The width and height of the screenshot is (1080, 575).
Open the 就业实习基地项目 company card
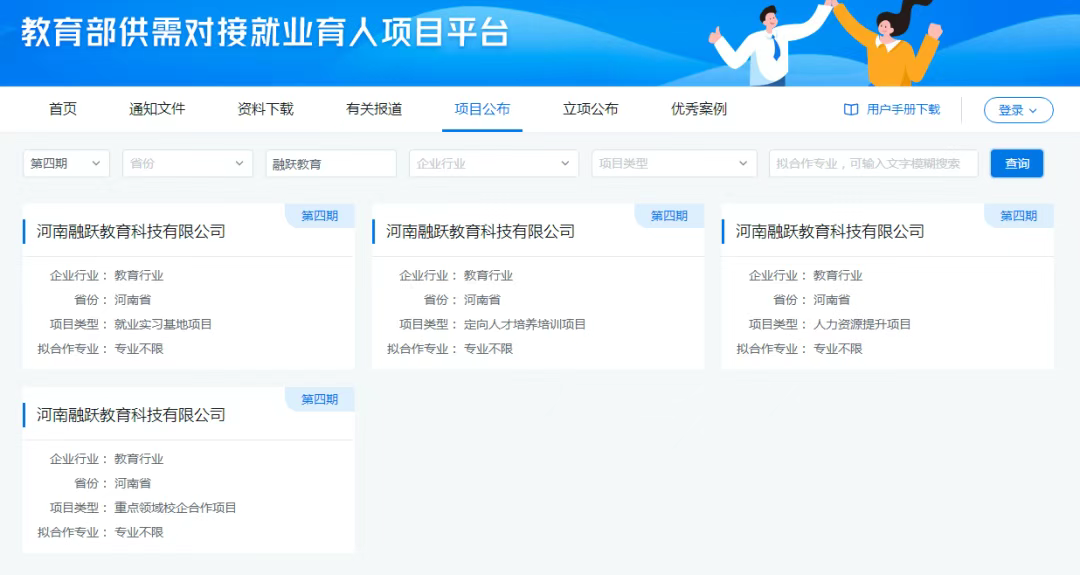coord(188,286)
